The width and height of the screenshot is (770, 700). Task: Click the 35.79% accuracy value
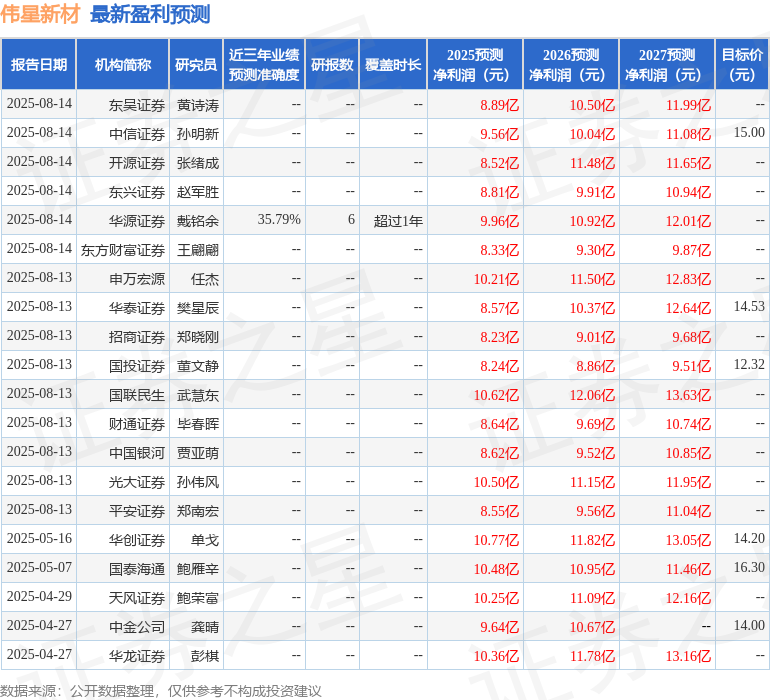(x=278, y=220)
